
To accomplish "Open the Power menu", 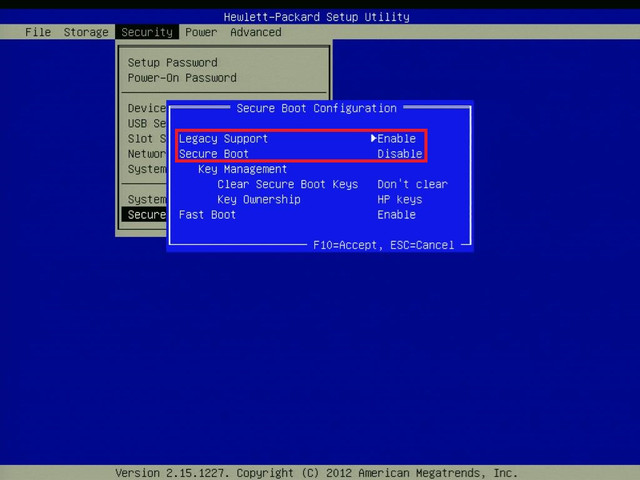I will 201,32.
